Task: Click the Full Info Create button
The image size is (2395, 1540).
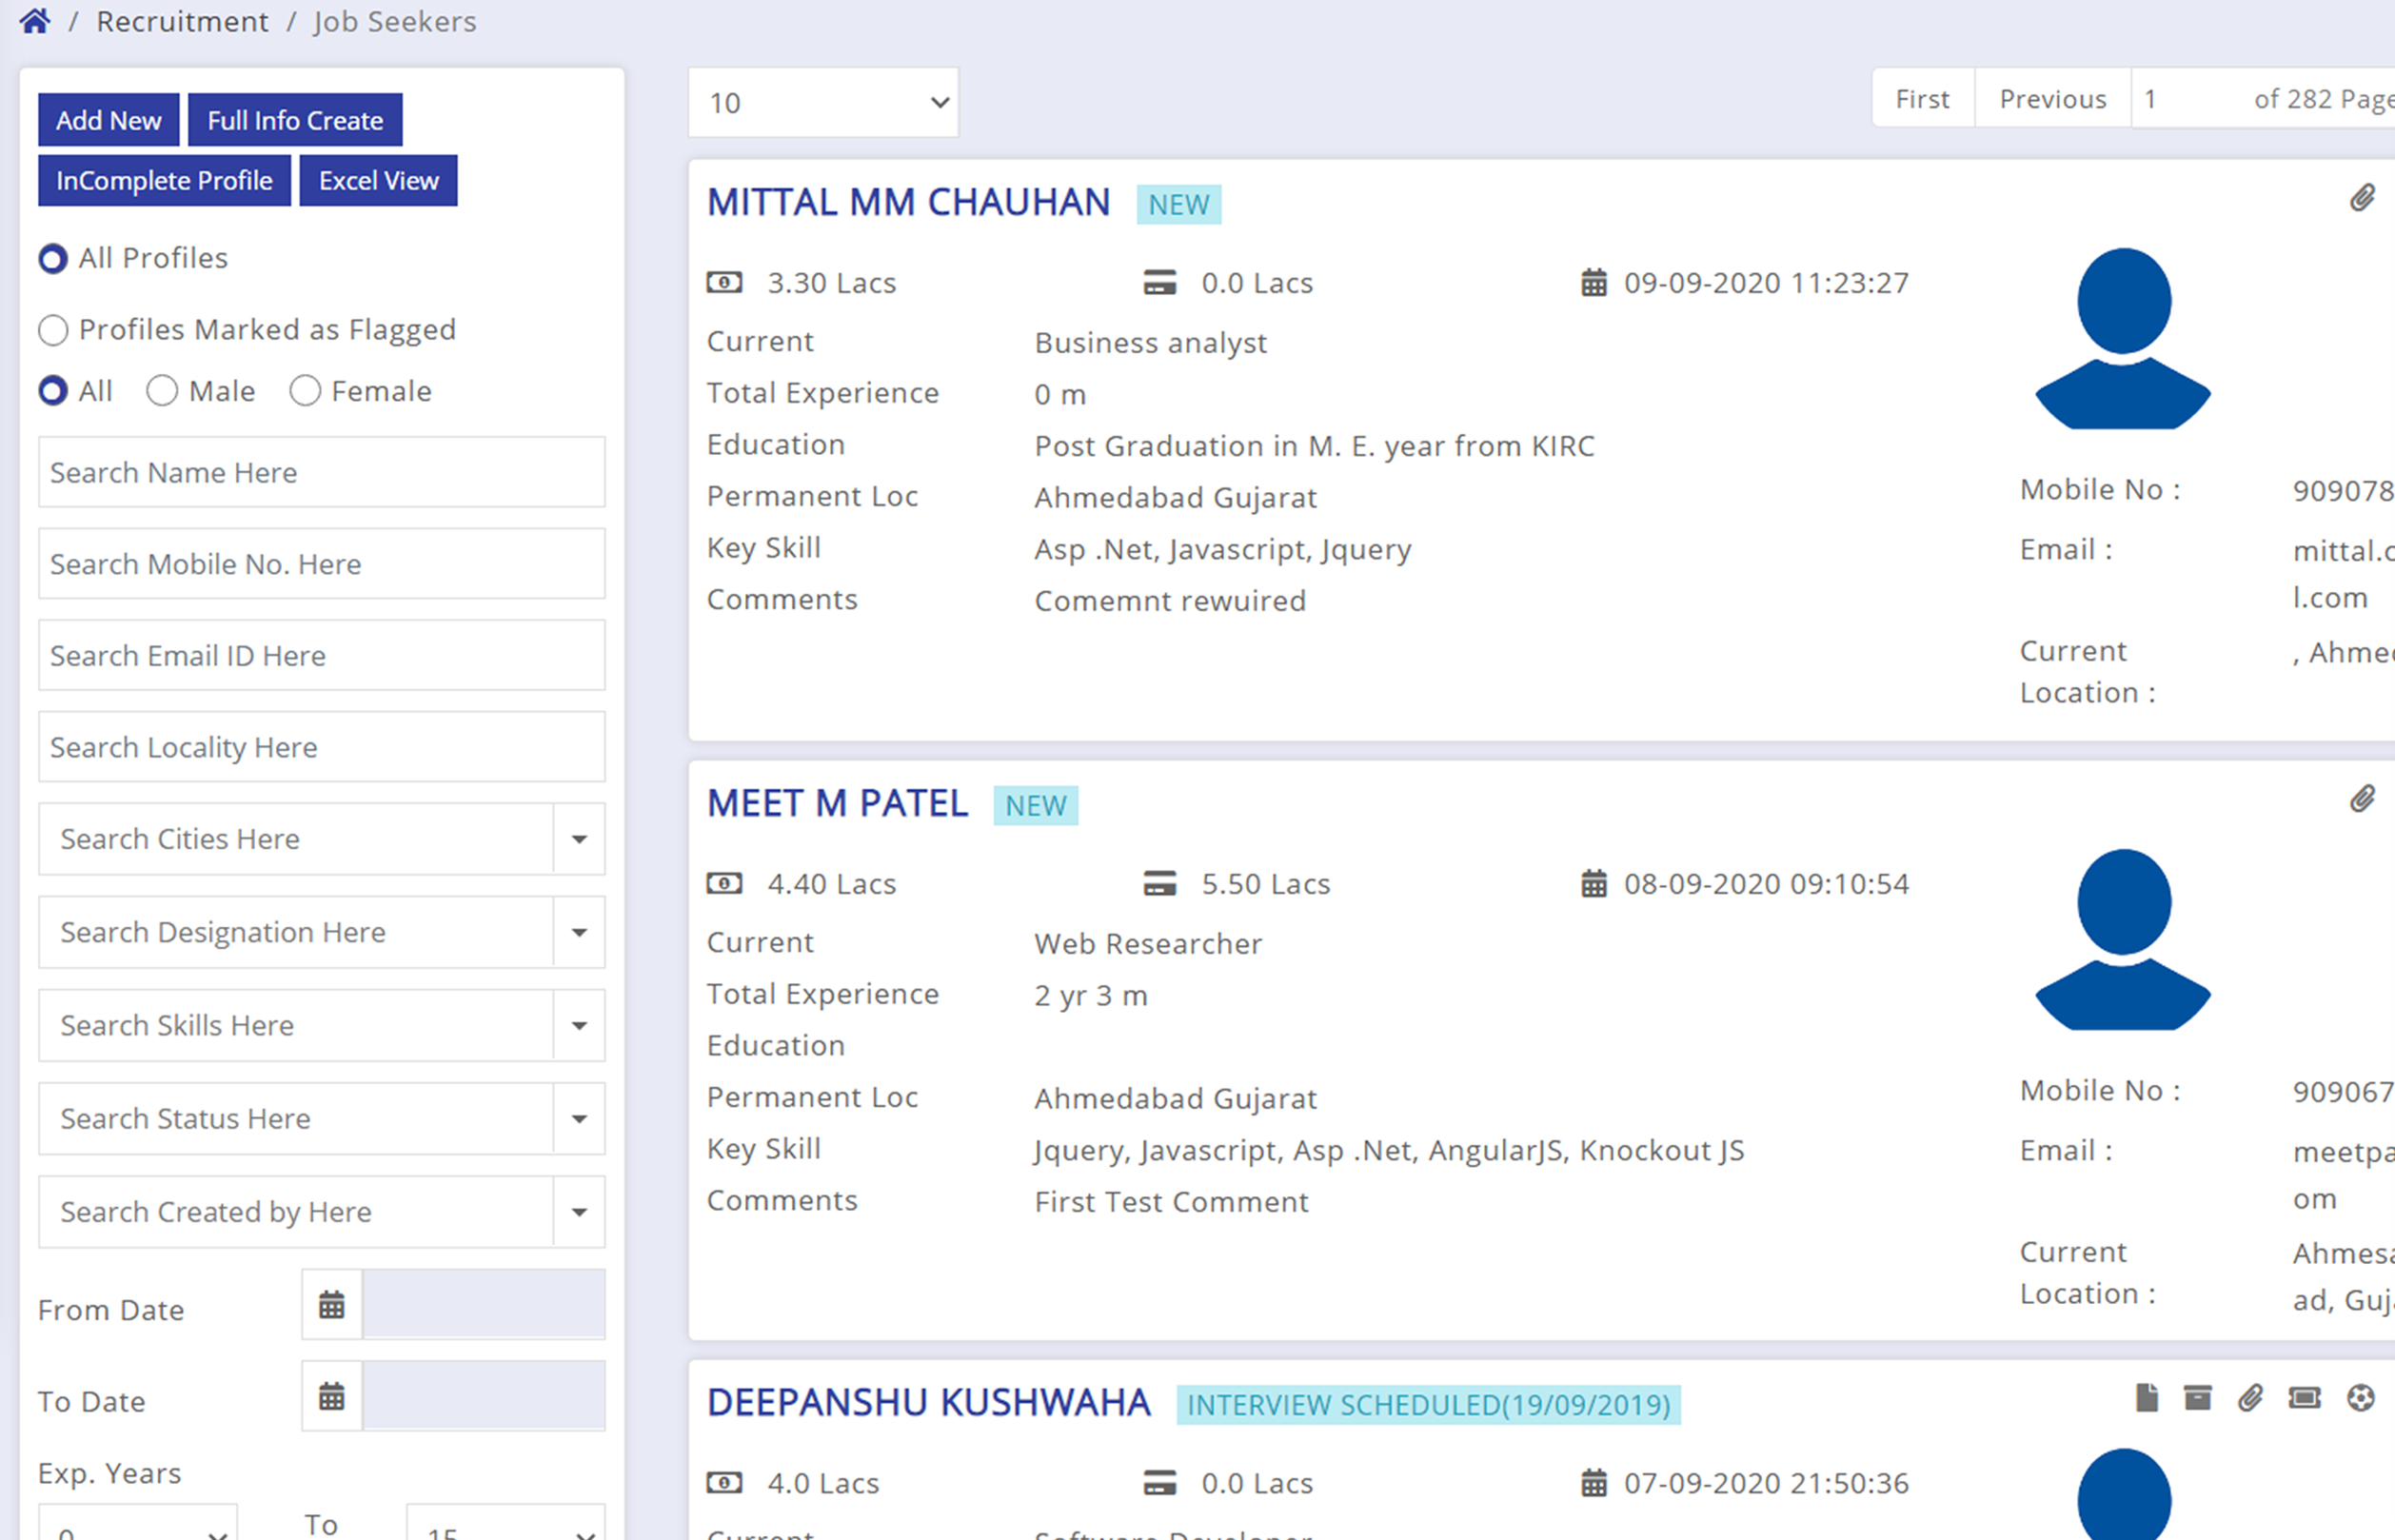Action: [295, 120]
